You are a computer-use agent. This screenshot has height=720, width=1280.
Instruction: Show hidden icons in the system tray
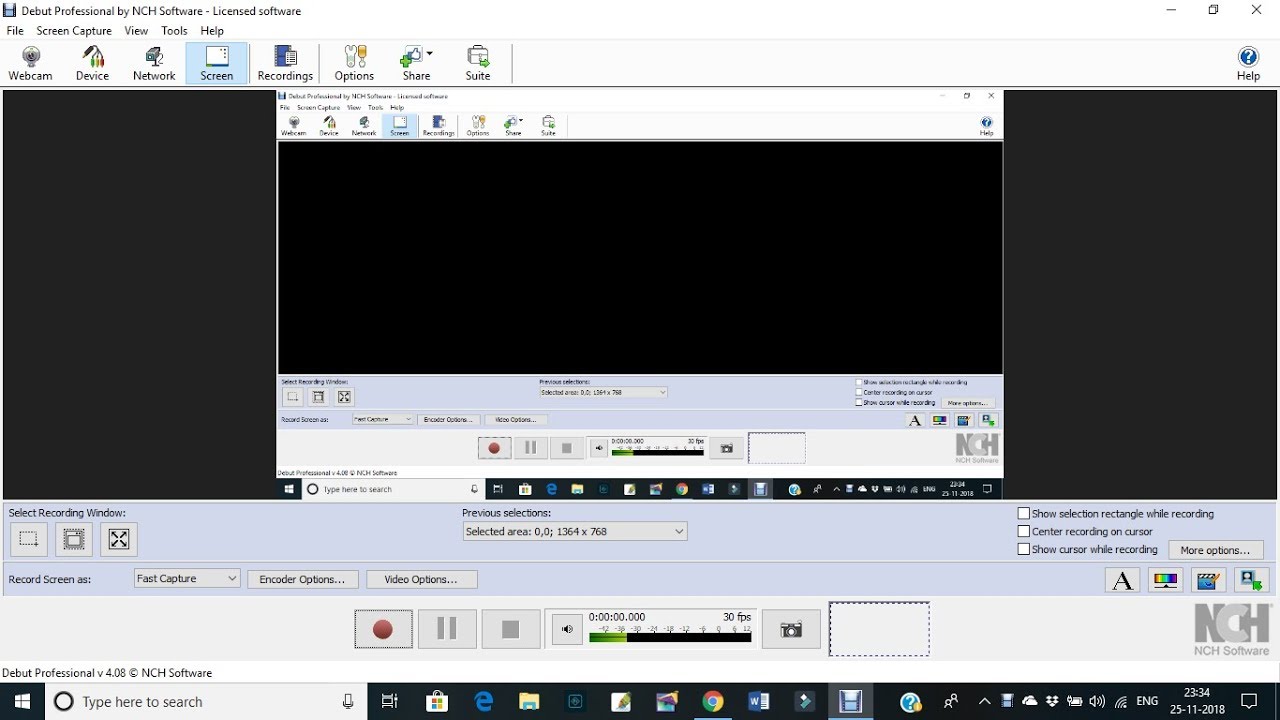tap(984, 702)
